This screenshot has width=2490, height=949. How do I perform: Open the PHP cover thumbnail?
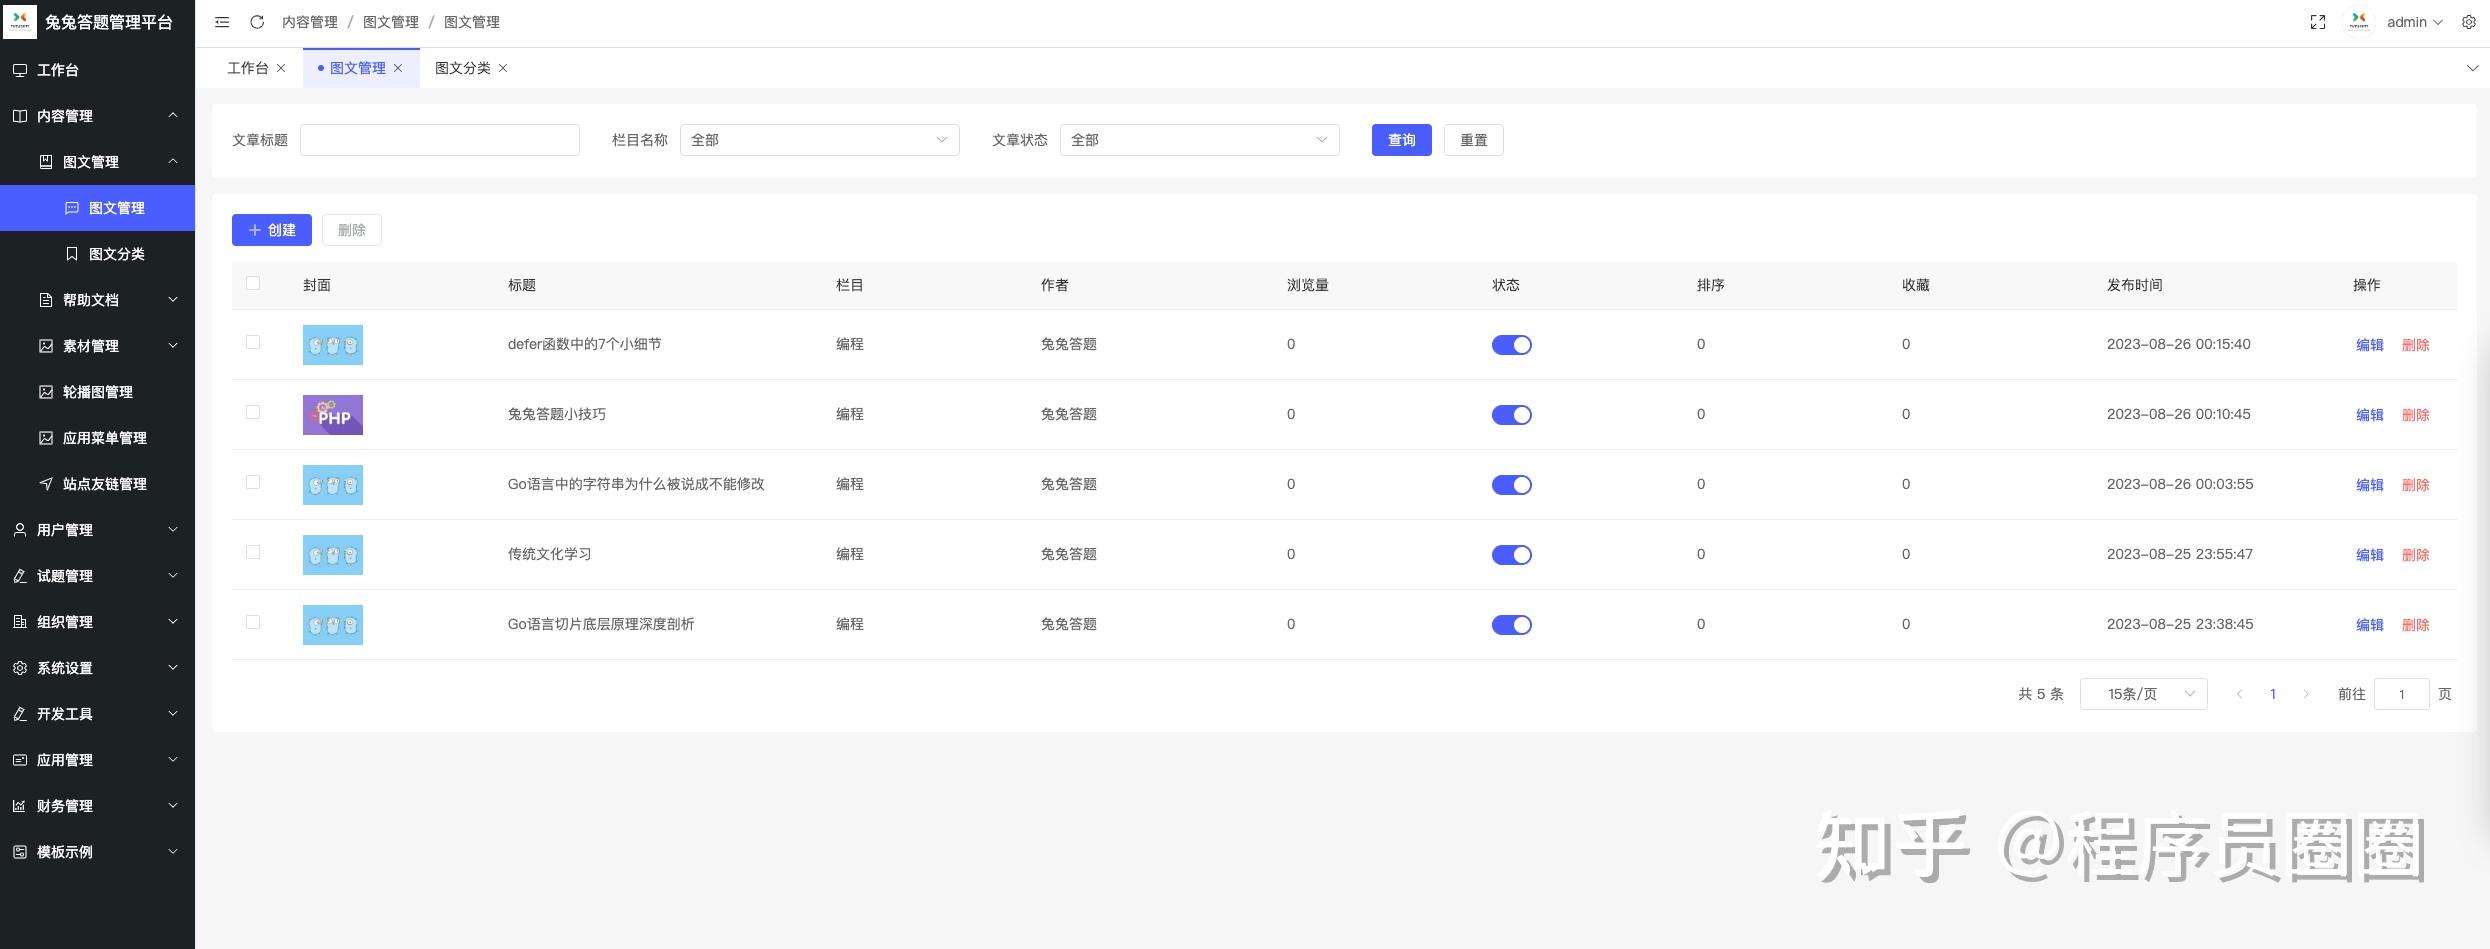pos(333,415)
